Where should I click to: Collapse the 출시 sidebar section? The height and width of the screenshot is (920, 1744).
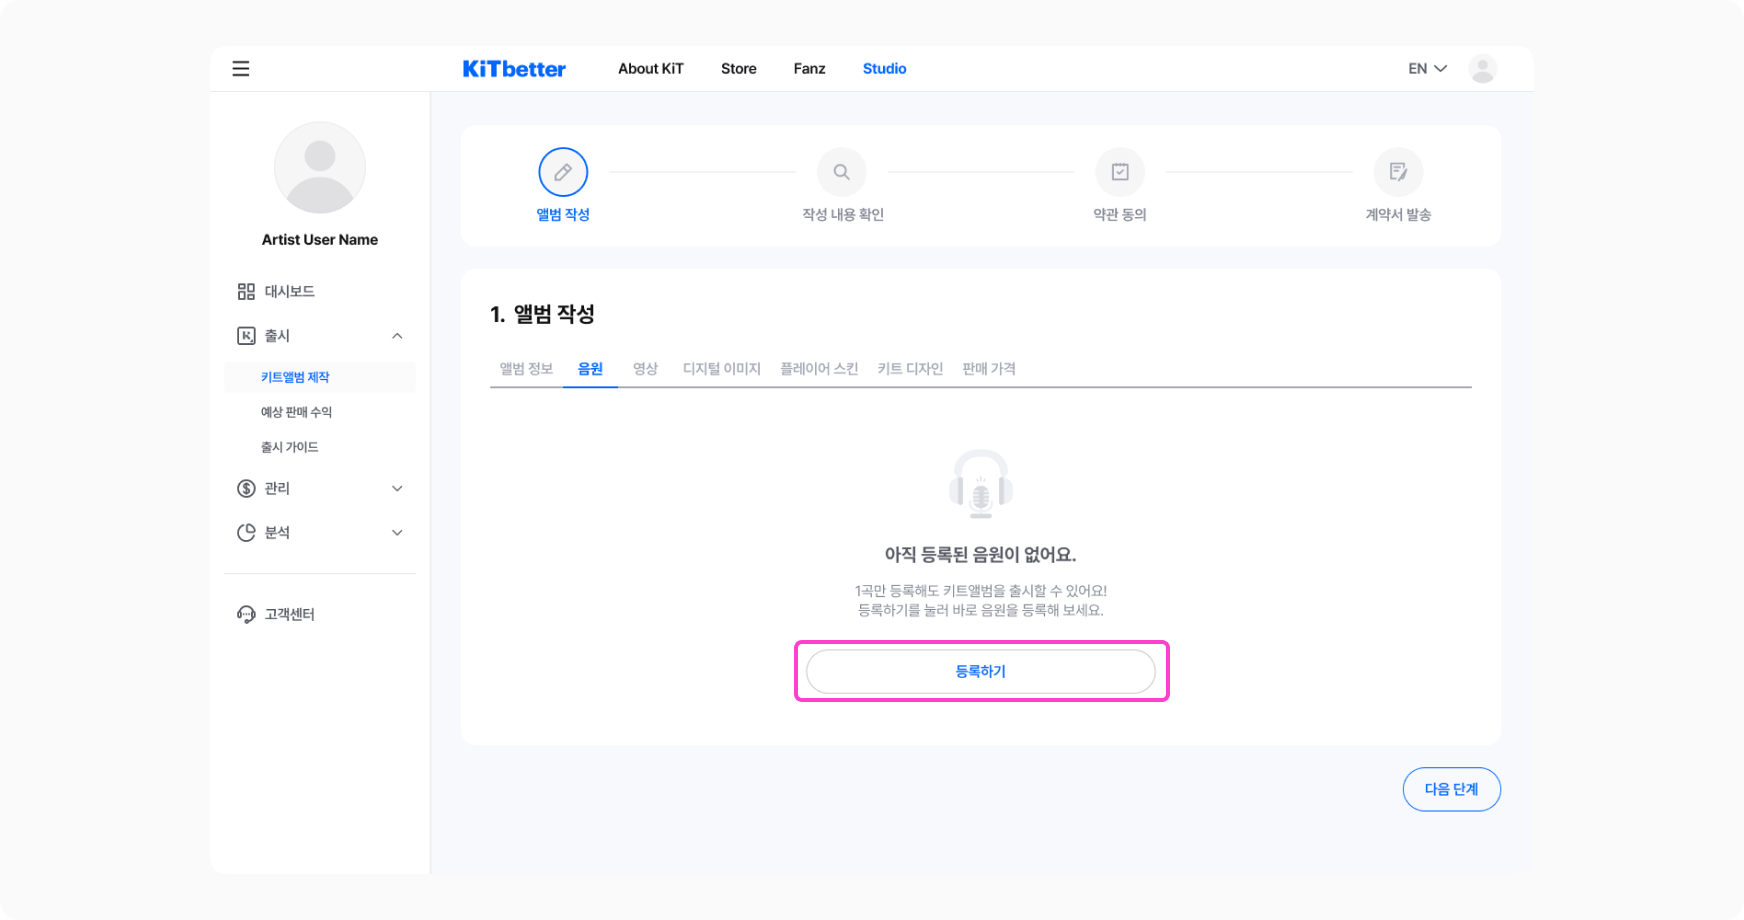(x=397, y=336)
